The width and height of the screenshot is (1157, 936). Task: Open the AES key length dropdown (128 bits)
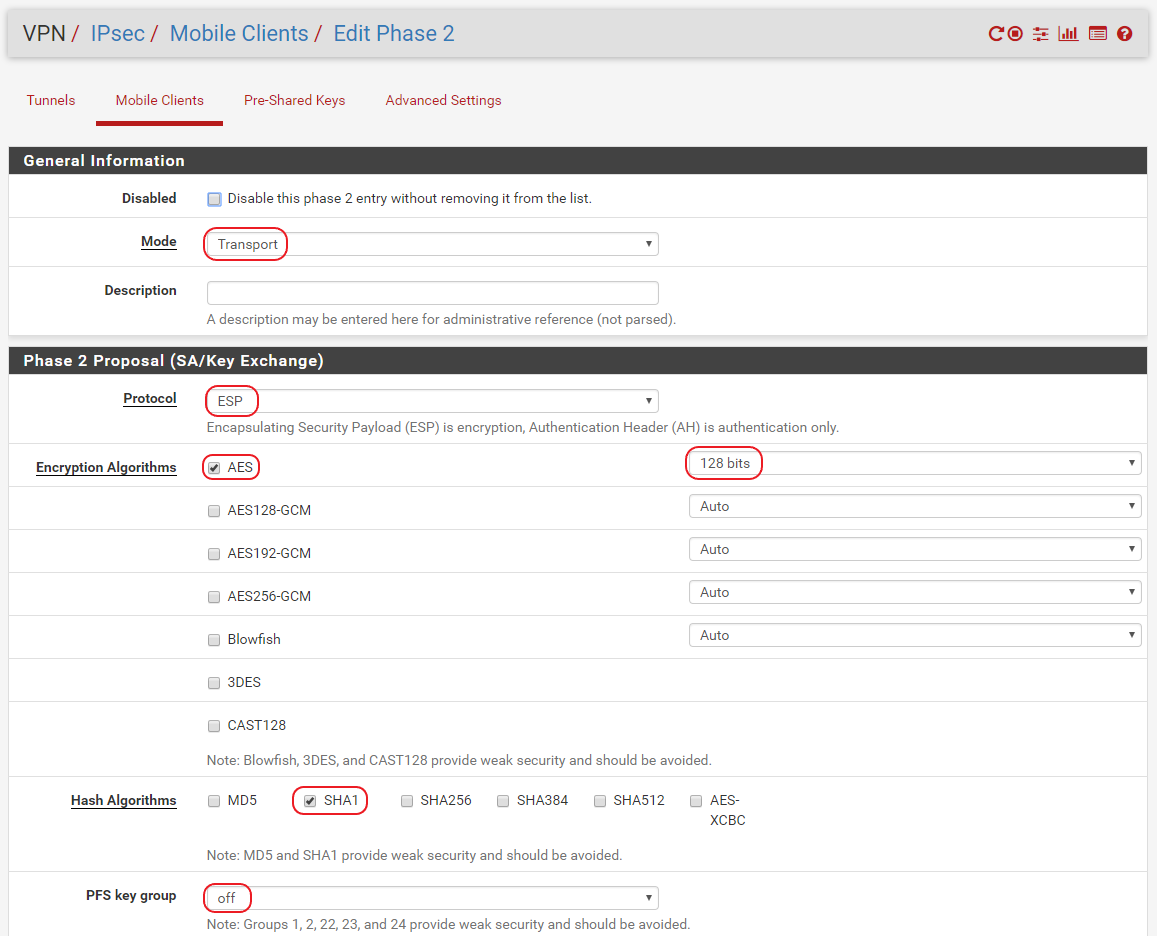tap(915, 464)
